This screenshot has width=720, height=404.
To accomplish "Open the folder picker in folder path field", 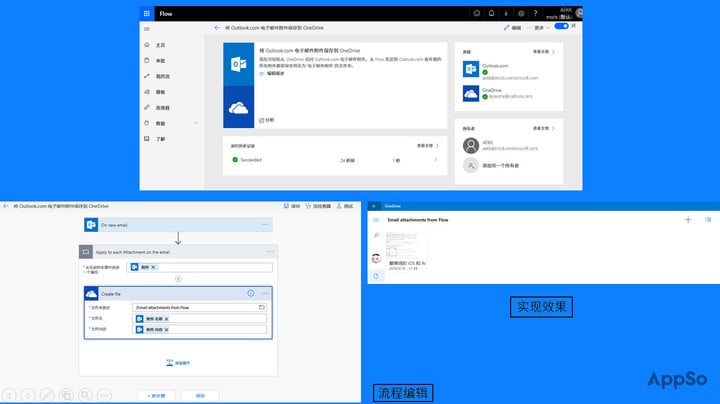I will (x=262, y=307).
